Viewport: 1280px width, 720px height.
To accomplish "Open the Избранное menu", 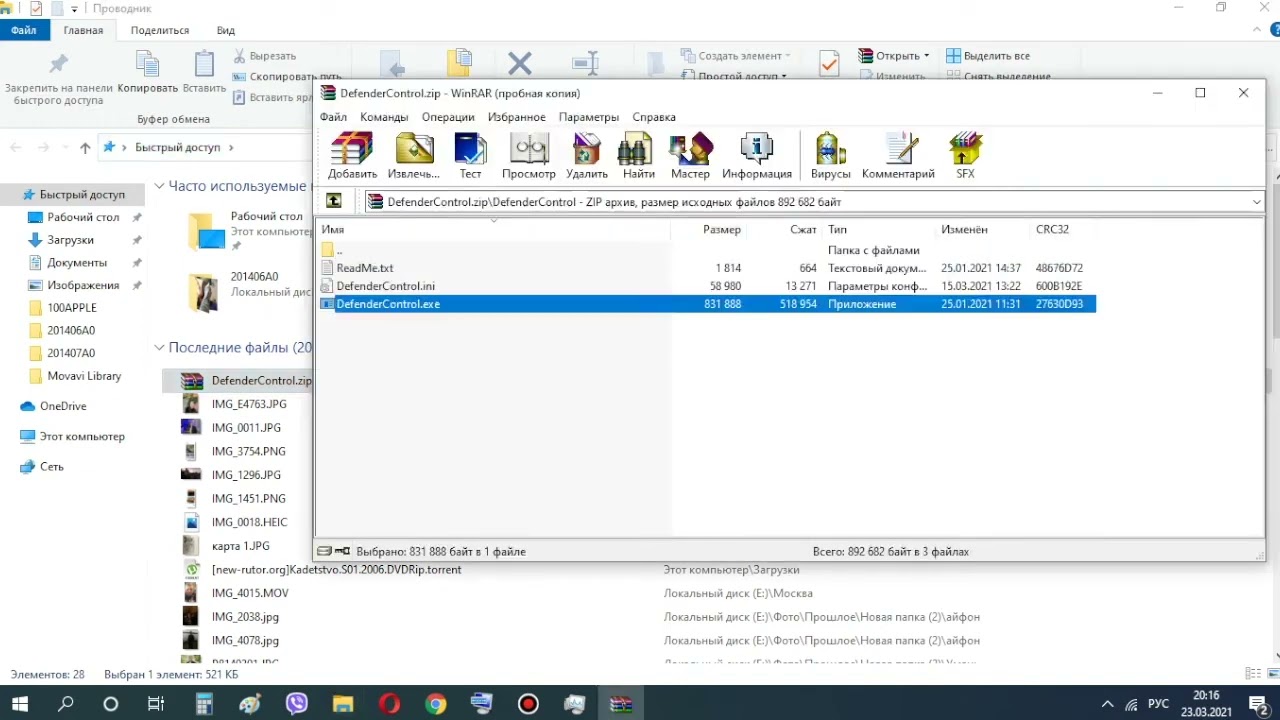I will 517,117.
